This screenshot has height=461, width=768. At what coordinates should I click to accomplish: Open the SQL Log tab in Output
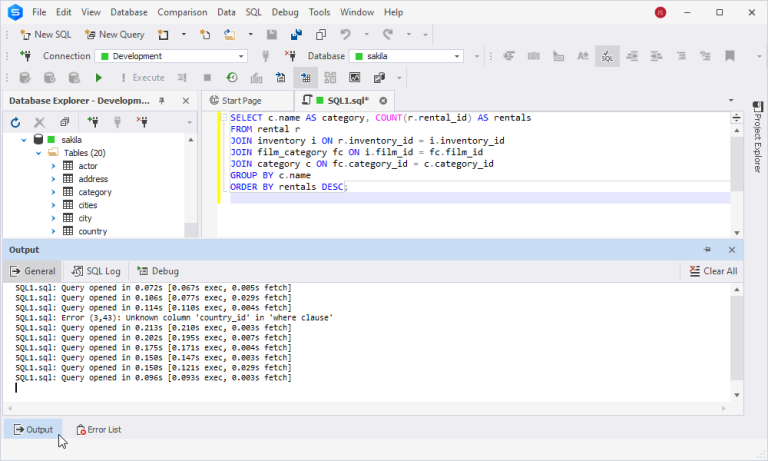(96, 271)
